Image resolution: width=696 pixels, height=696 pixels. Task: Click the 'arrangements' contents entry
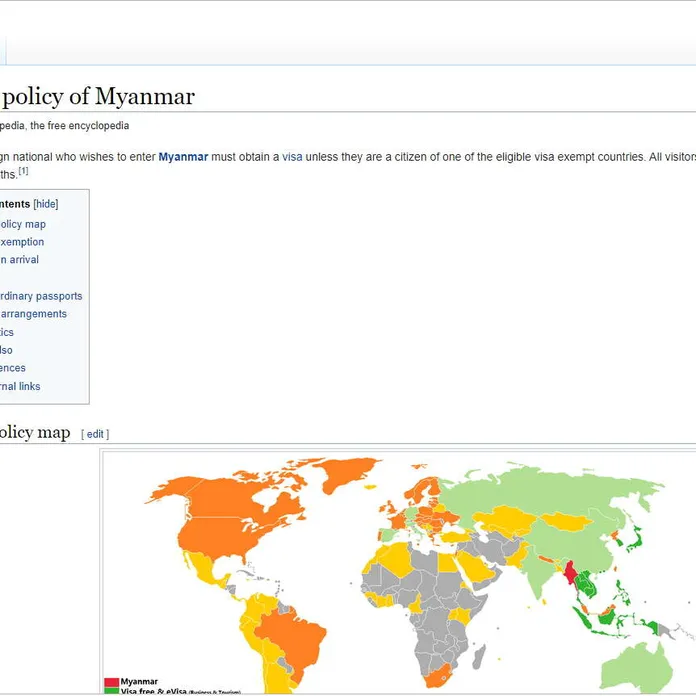33,314
